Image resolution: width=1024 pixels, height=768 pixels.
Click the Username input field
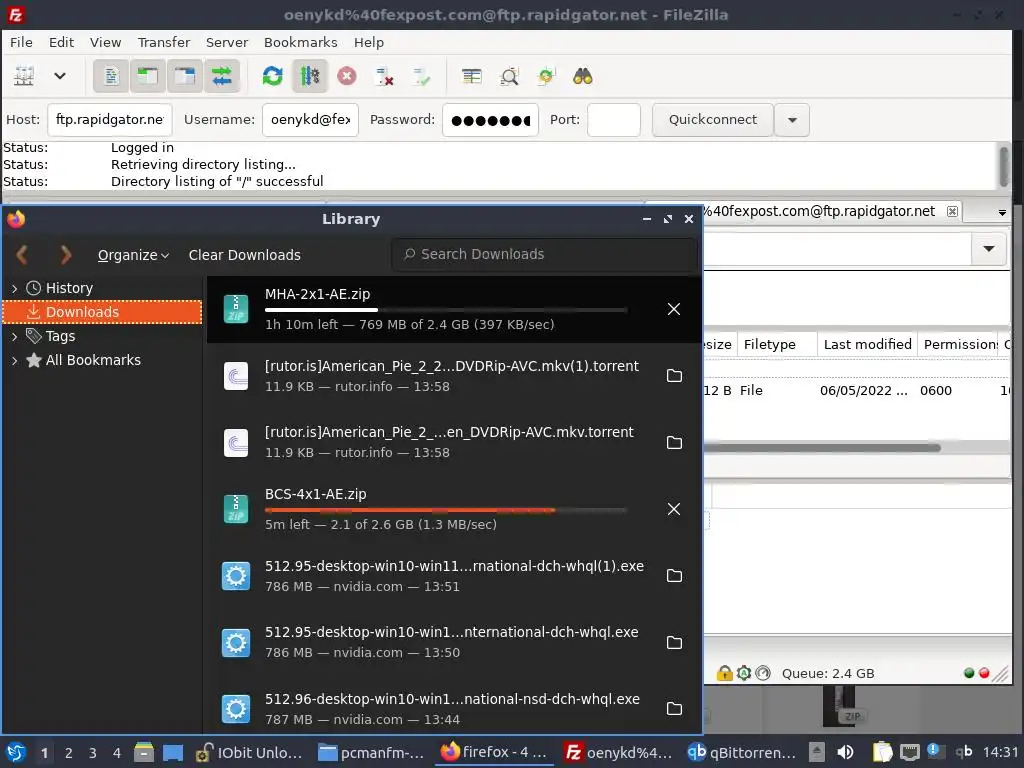click(310, 120)
